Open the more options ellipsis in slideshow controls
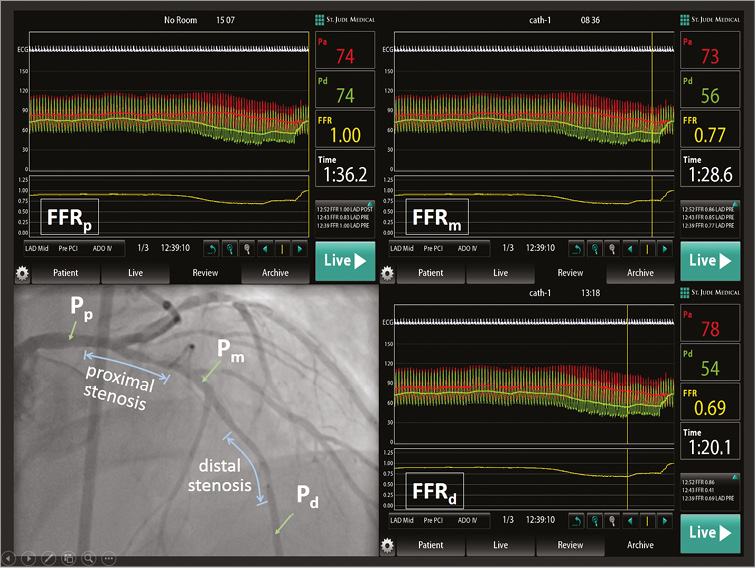Viewport: 755px width, 568px height. [109, 557]
